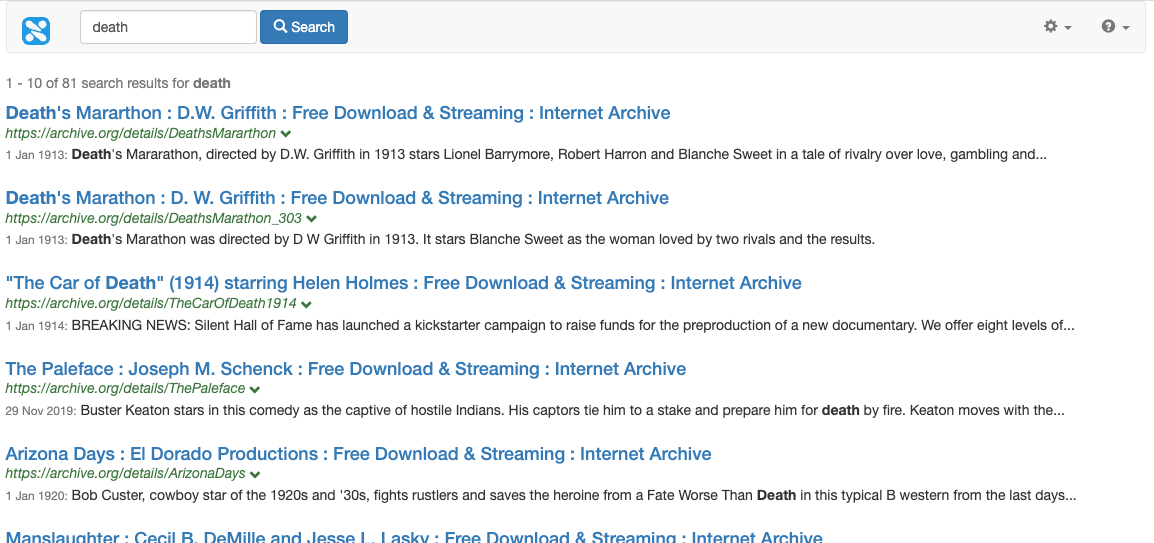This screenshot has width=1154, height=543.
Task: Expand arrow beside TheCarOfDeath1914 URL
Action: click(x=306, y=304)
